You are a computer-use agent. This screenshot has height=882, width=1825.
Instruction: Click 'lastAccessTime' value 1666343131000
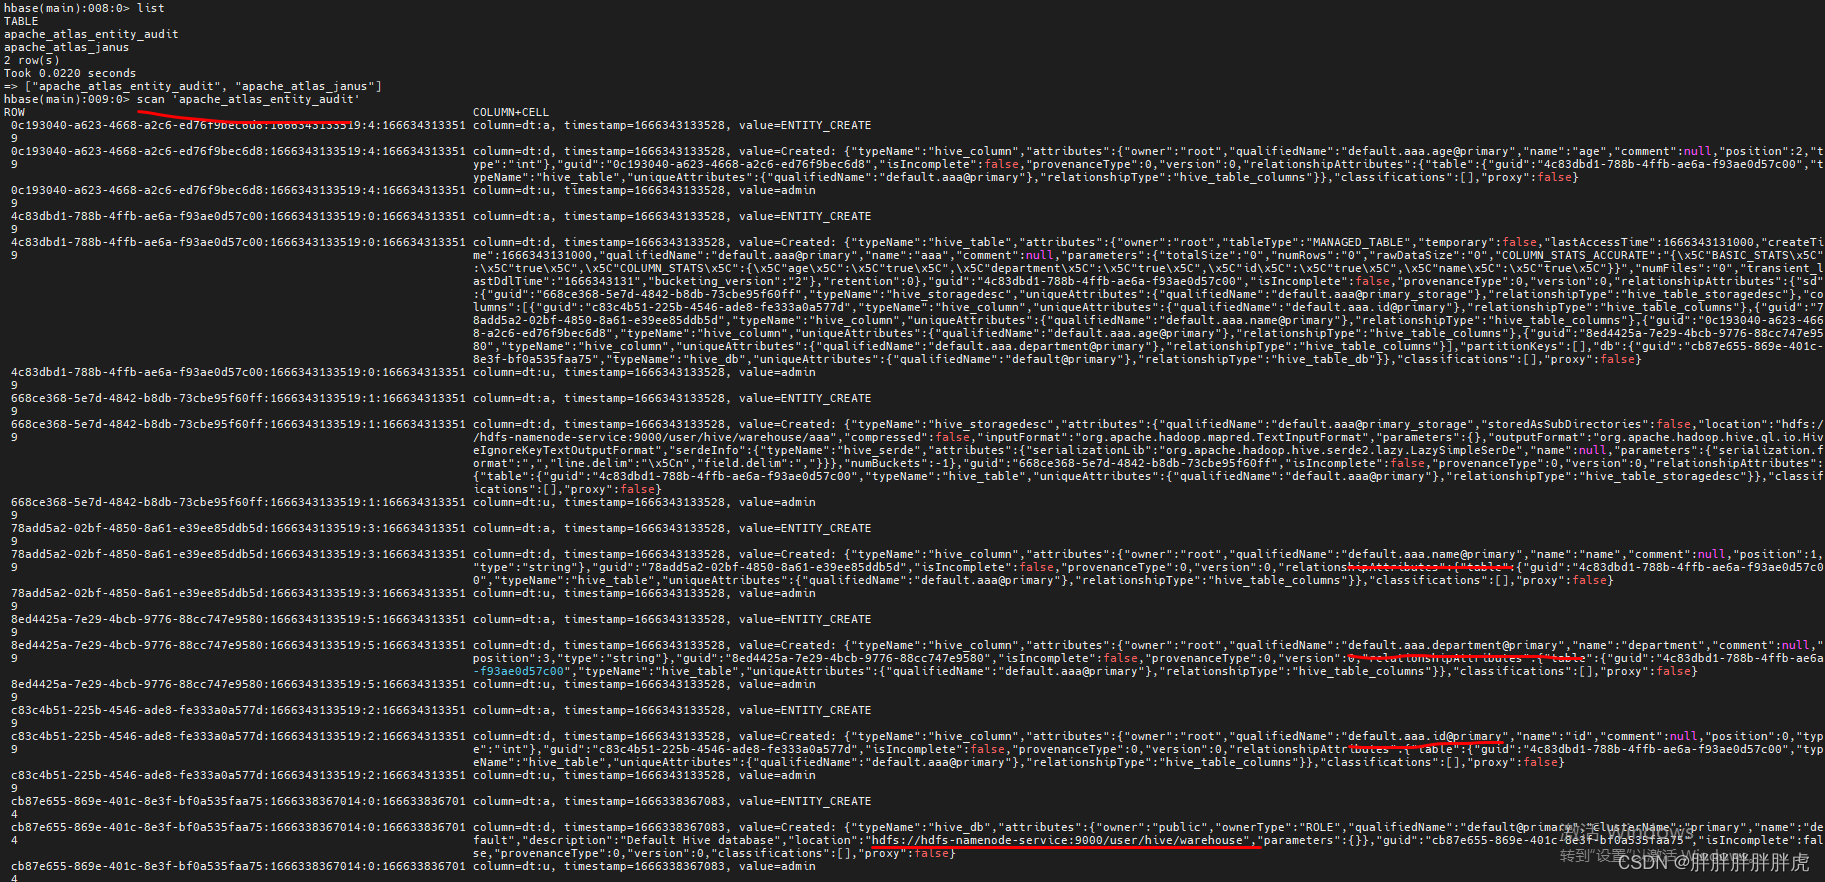click(1708, 242)
